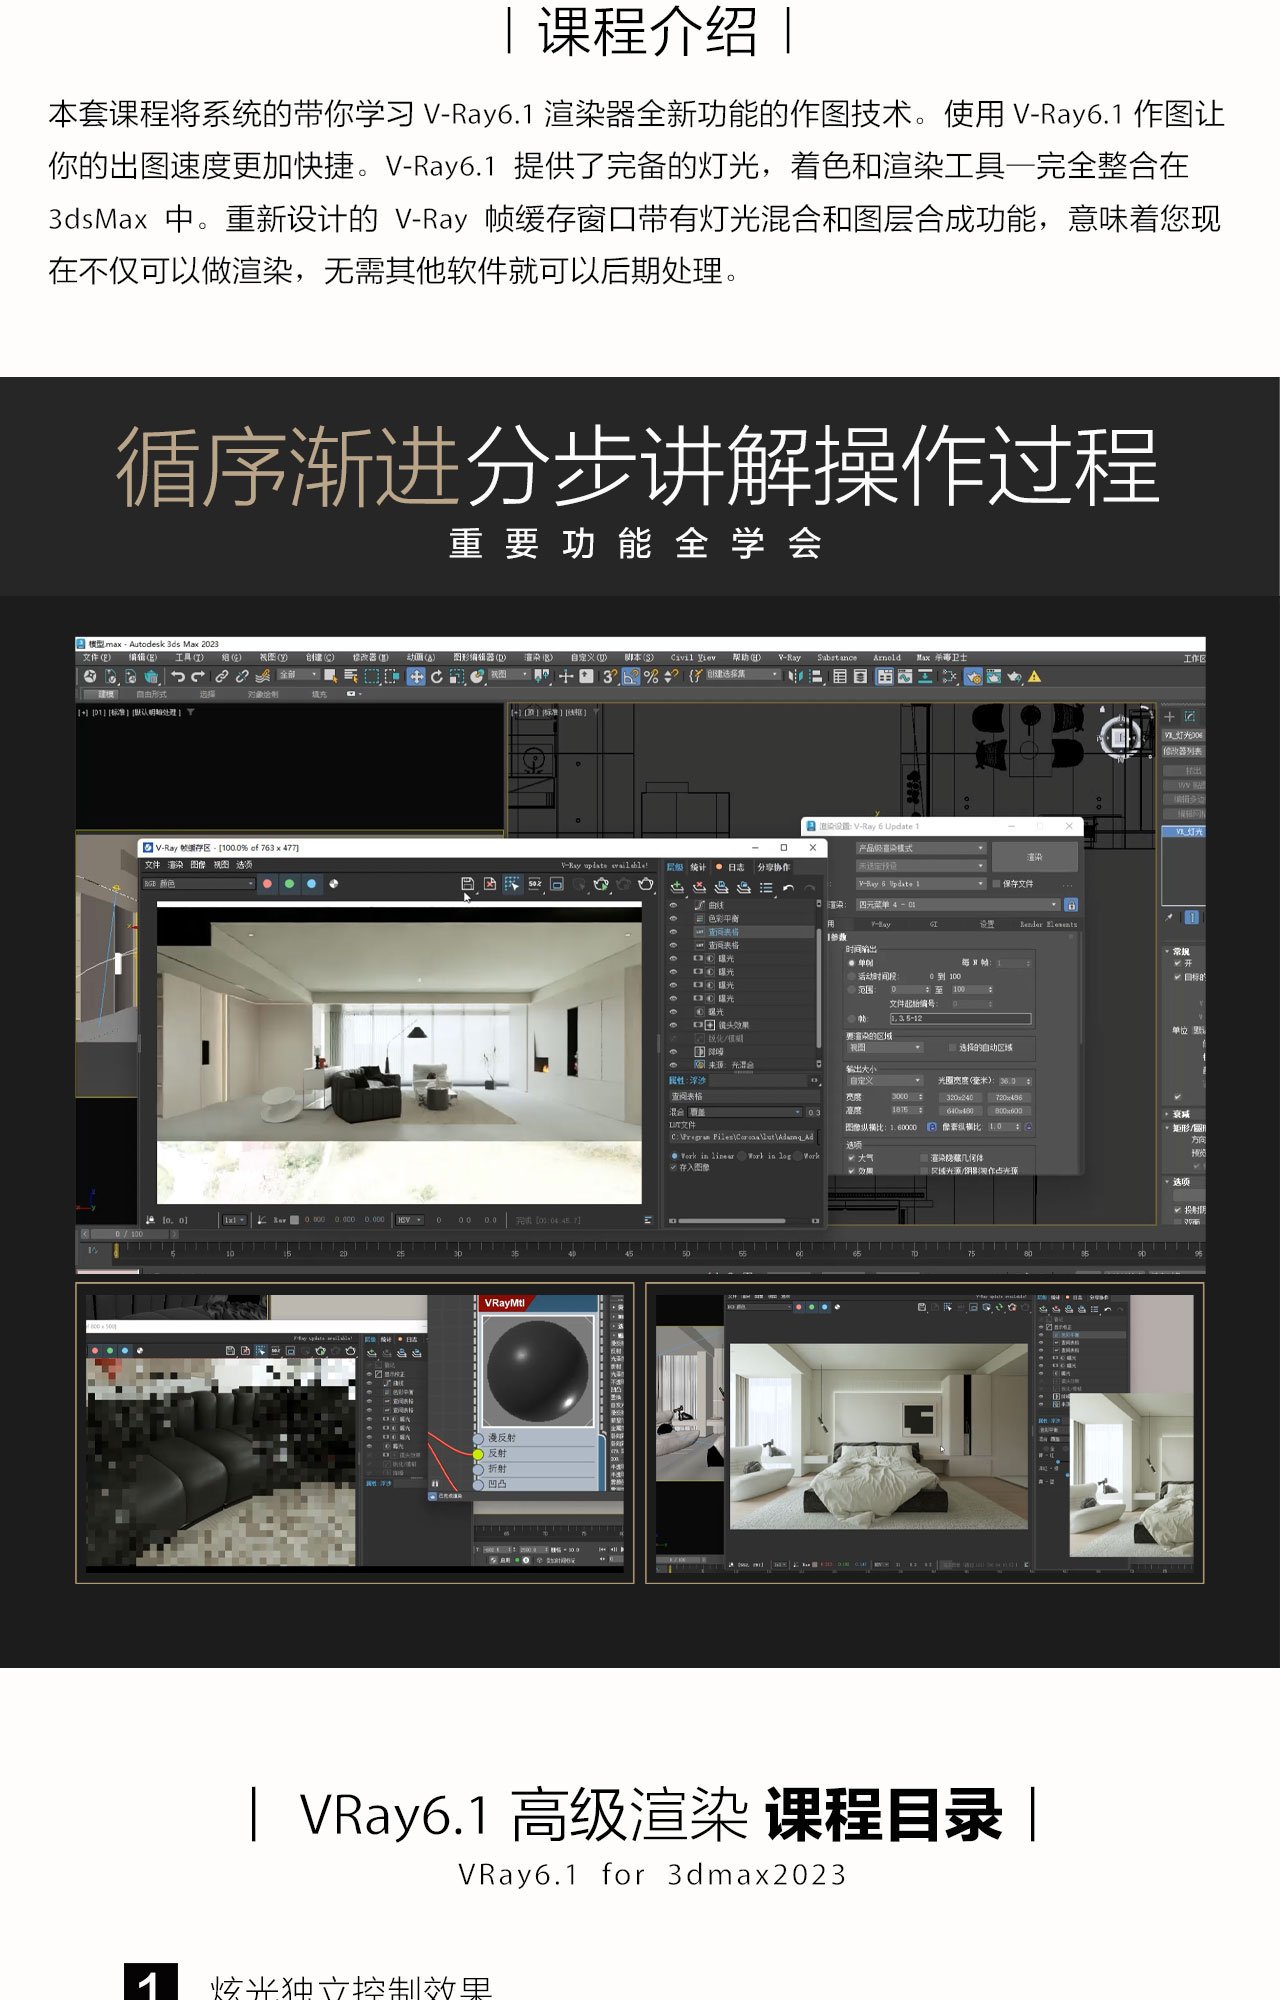Image resolution: width=1280 pixels, height=2000 pixels.
Task: Open the 渲染(R) menu in 3ds Max
Action: point(538,657)
